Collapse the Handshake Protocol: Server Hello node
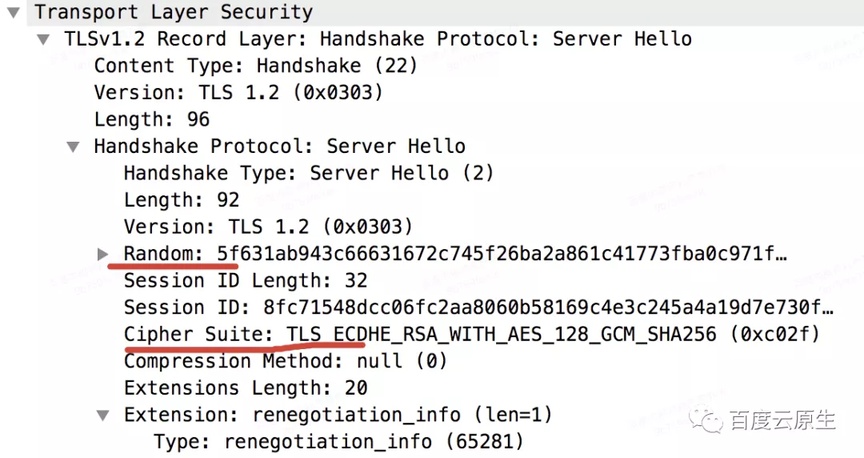 click(73, 147)
